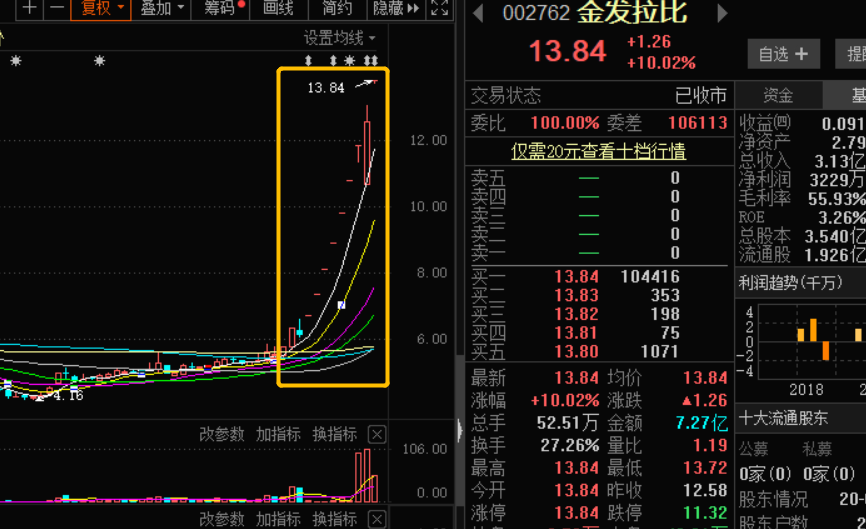Switch to 简约 view
This screenshot has width=866, height=529.
coord(337,8)
